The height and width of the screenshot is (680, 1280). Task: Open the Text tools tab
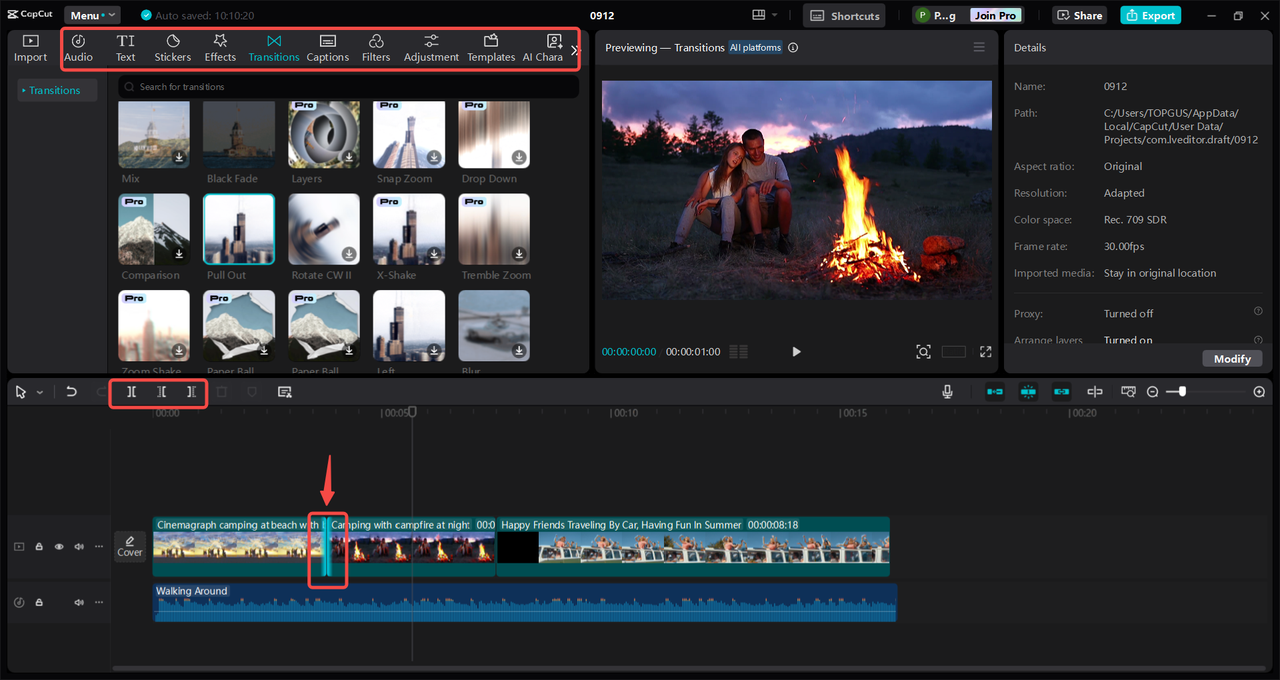[x=125, y=48]
